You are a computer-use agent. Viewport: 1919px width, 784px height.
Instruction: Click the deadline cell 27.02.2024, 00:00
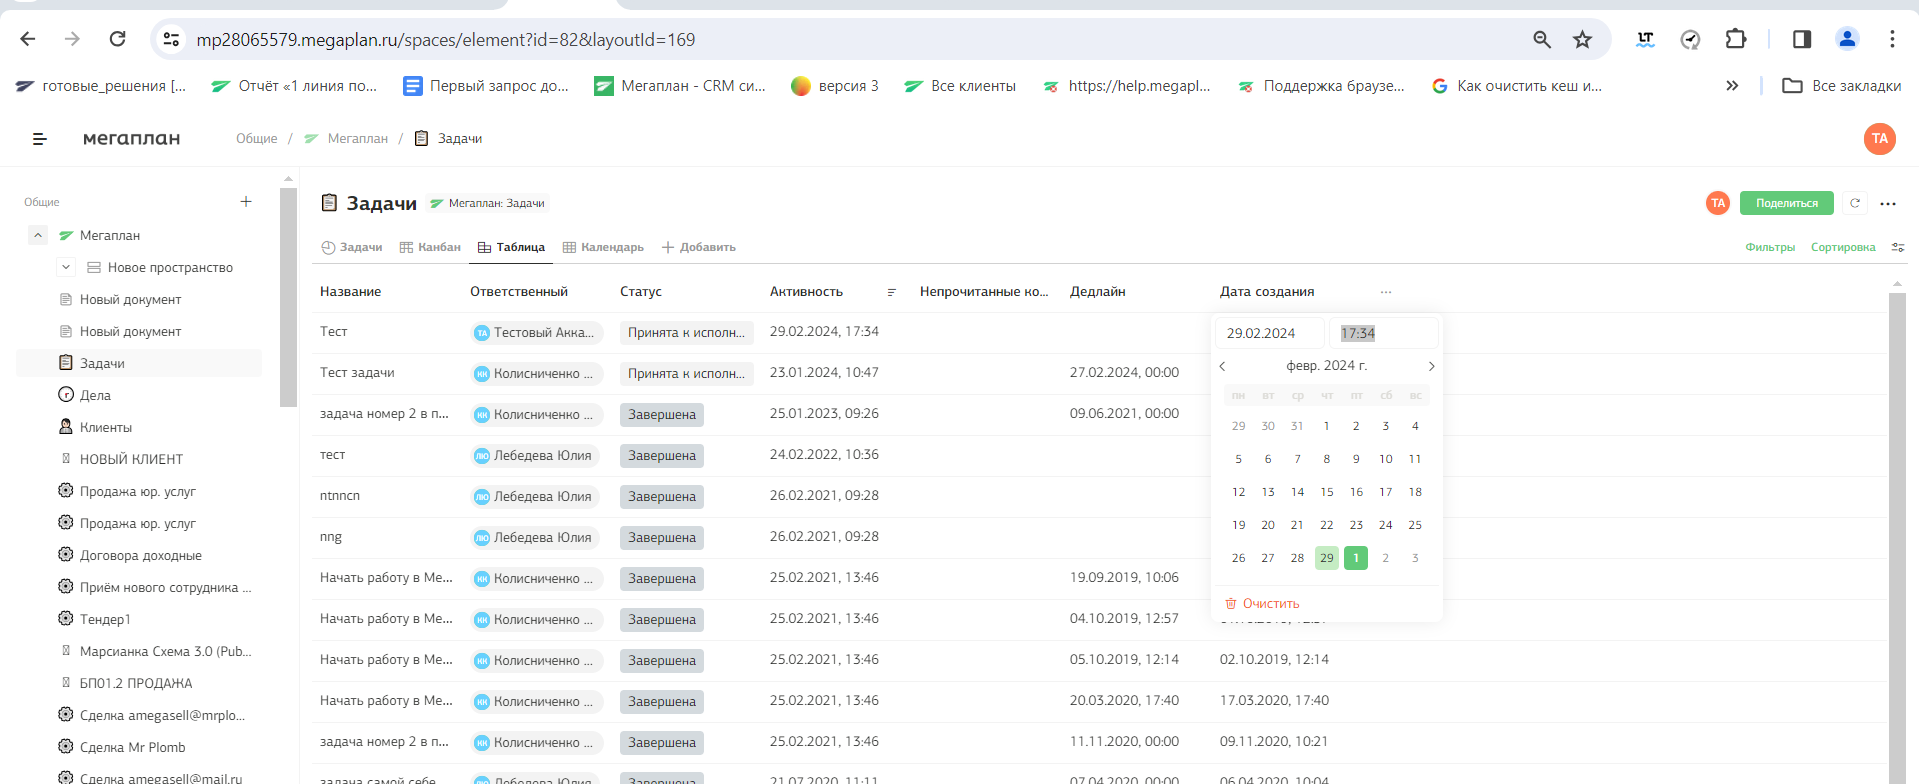pos(1124,373)
